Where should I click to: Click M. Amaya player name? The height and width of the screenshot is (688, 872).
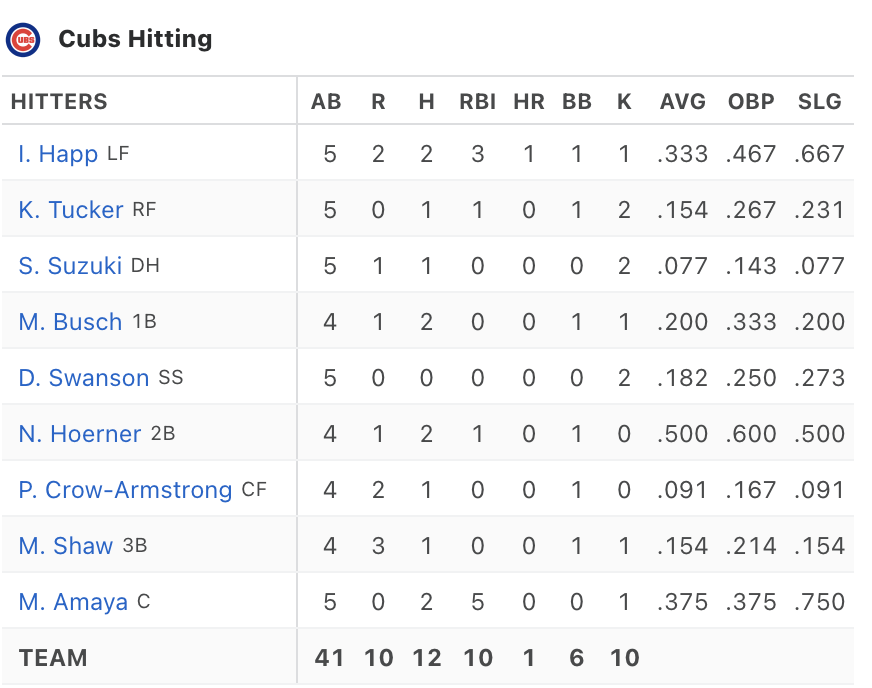coord(73,602)
